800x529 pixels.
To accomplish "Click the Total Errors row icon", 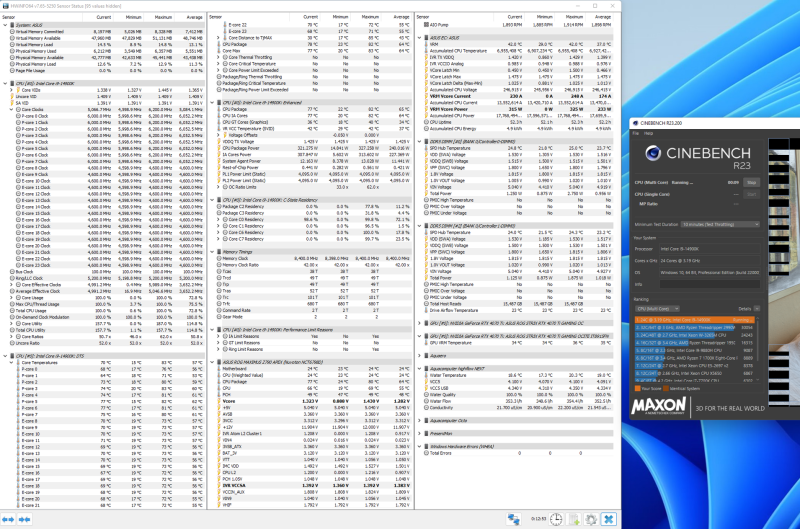I will point(427,453).
